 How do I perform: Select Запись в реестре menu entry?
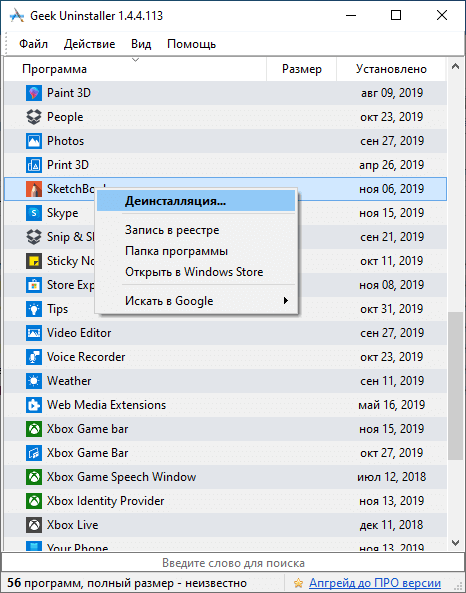coord(196,230)
